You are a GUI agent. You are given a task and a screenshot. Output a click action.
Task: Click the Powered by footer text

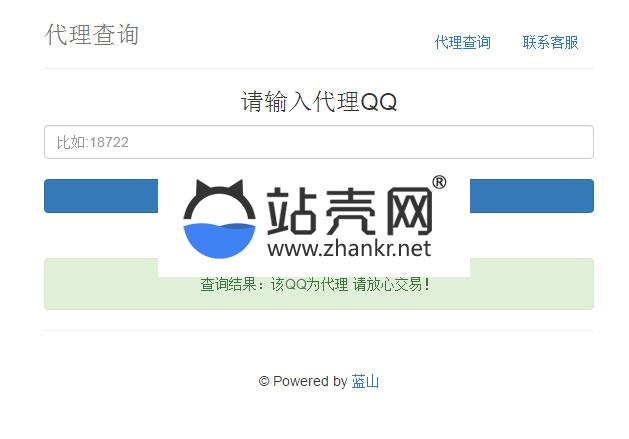pyautogui.click(x=310, y=381)
